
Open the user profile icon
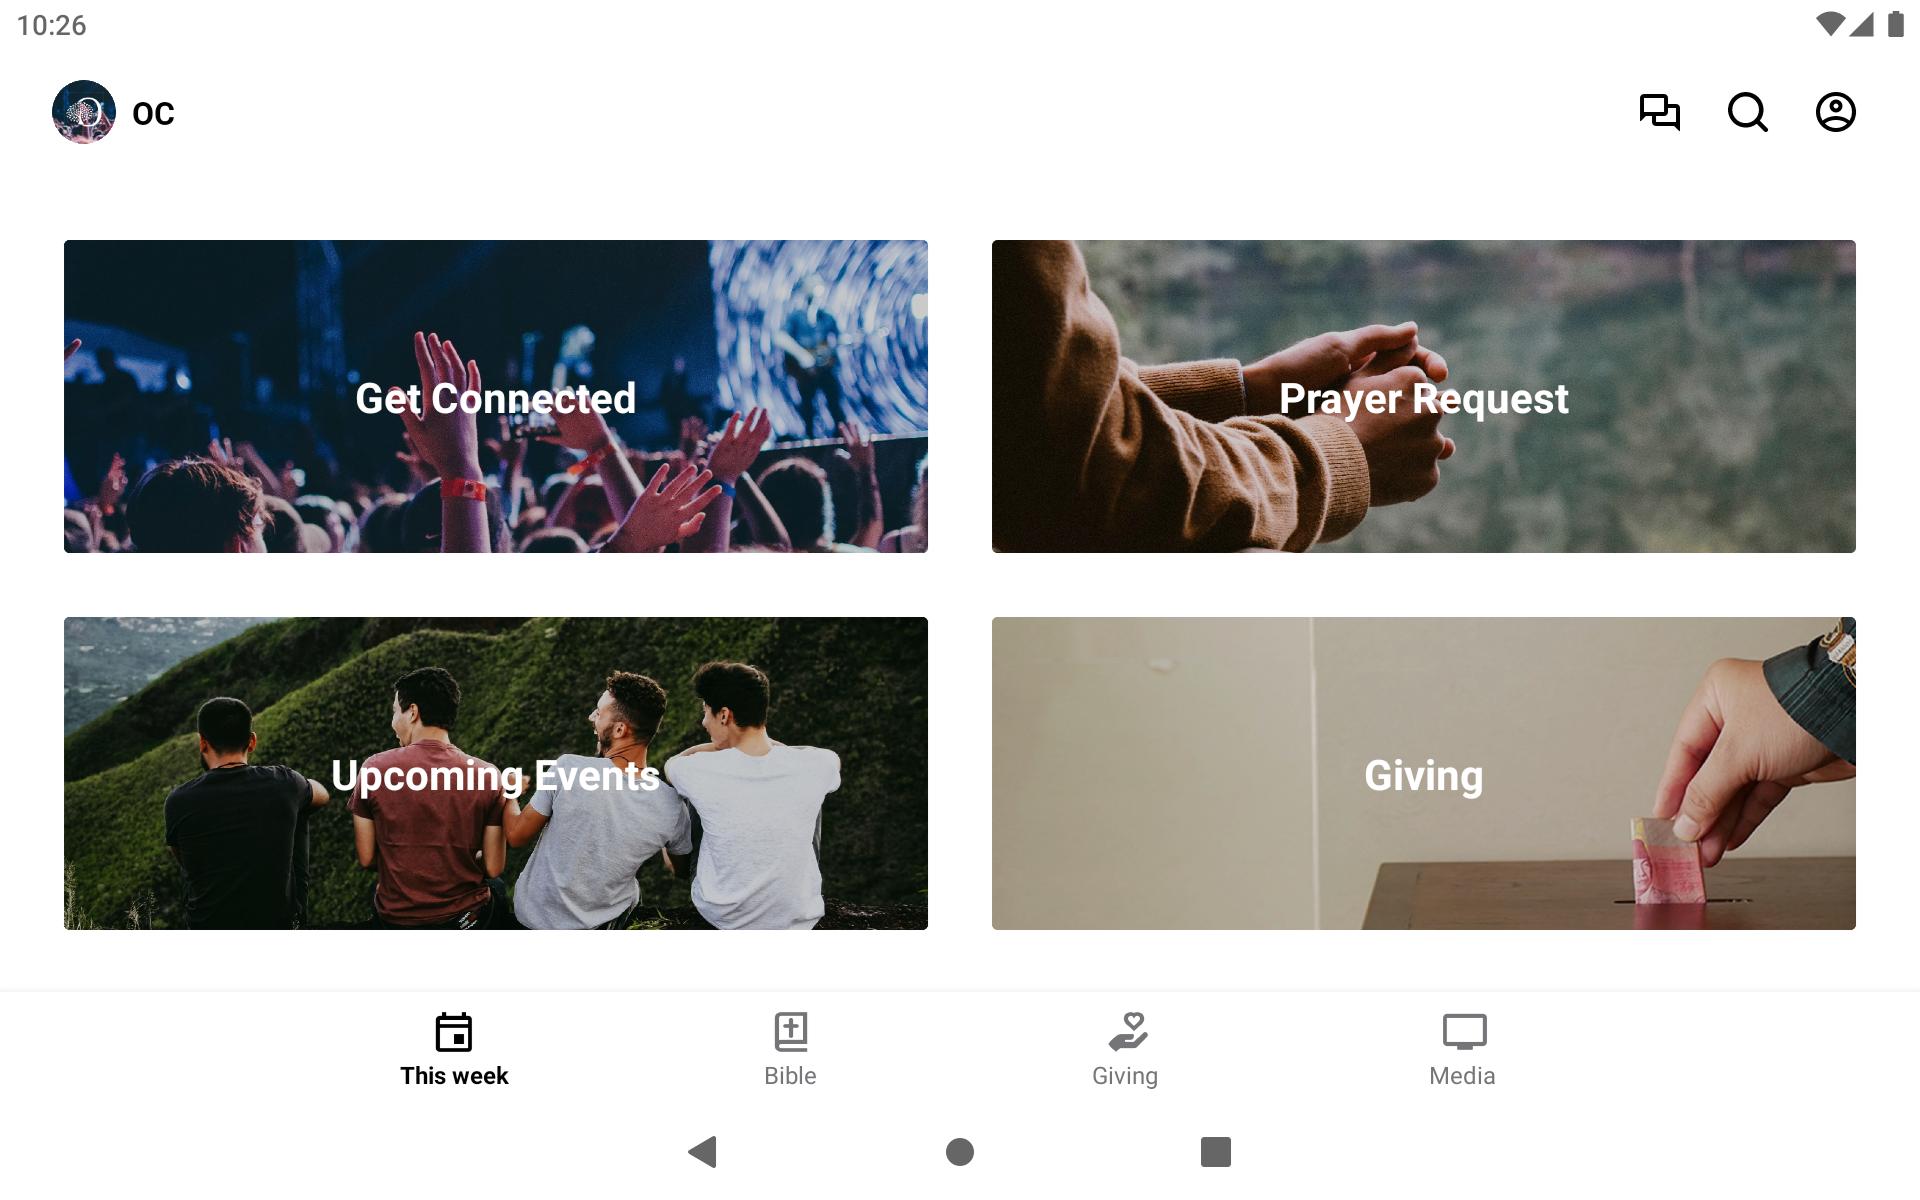tap(1836, 112)
